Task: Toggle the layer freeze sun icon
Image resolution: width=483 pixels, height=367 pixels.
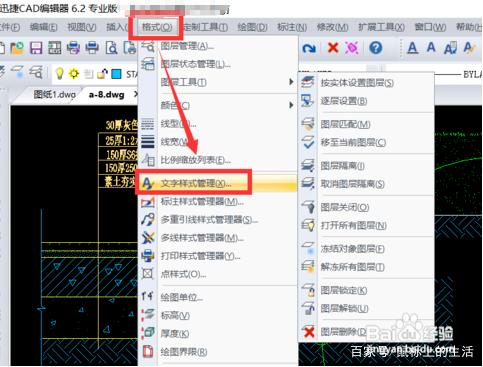Action: point(74,73)
